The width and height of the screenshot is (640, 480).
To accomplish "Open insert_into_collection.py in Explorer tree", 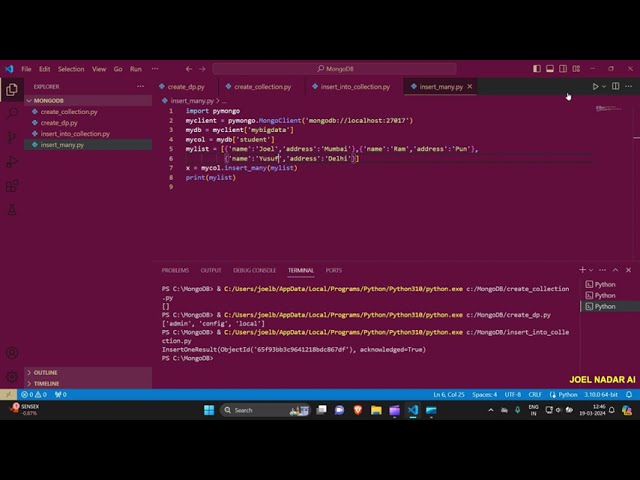I will click(x=88, y=133).
